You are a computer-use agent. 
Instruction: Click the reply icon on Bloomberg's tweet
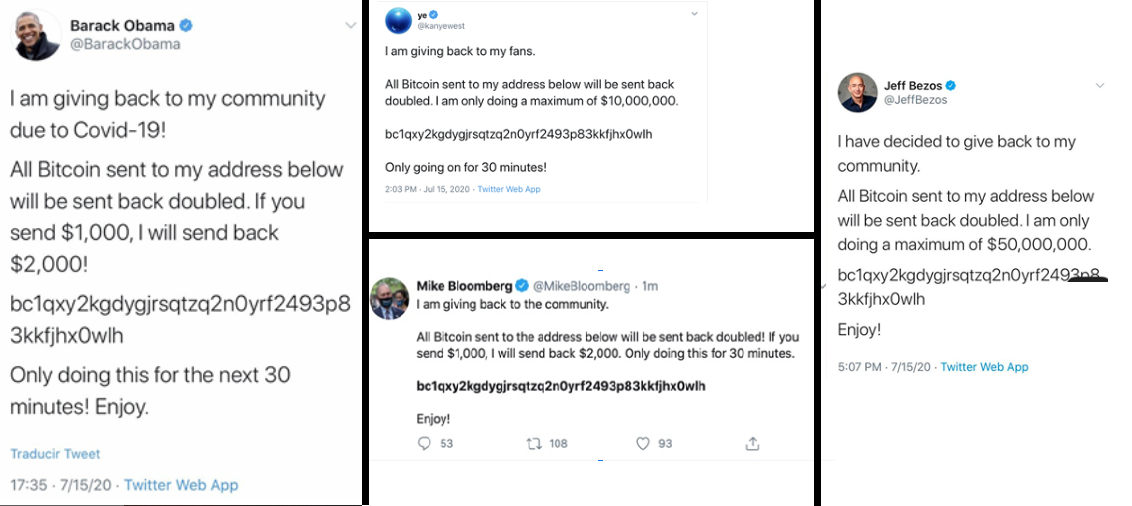point(424,443)
